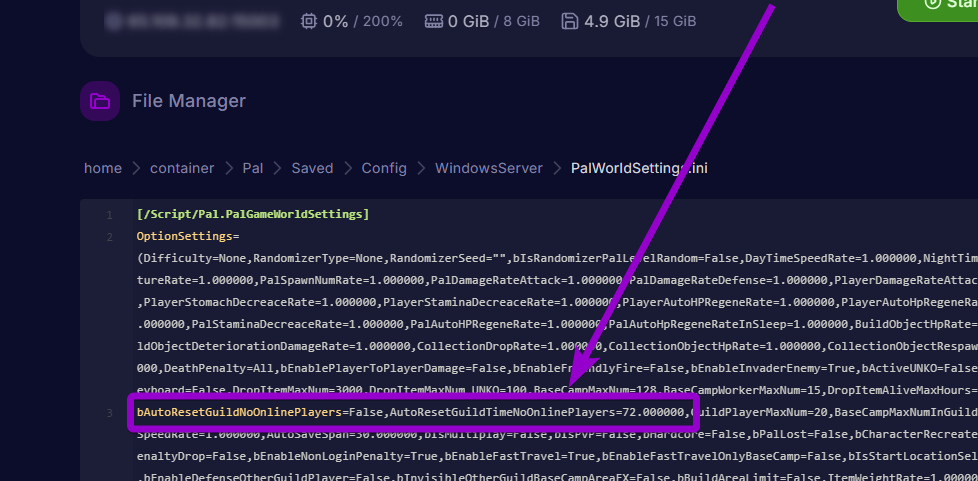Screen dimensions: 978x481
Task: Open the home breadcrumb folder
Action: tap(103, 168)
